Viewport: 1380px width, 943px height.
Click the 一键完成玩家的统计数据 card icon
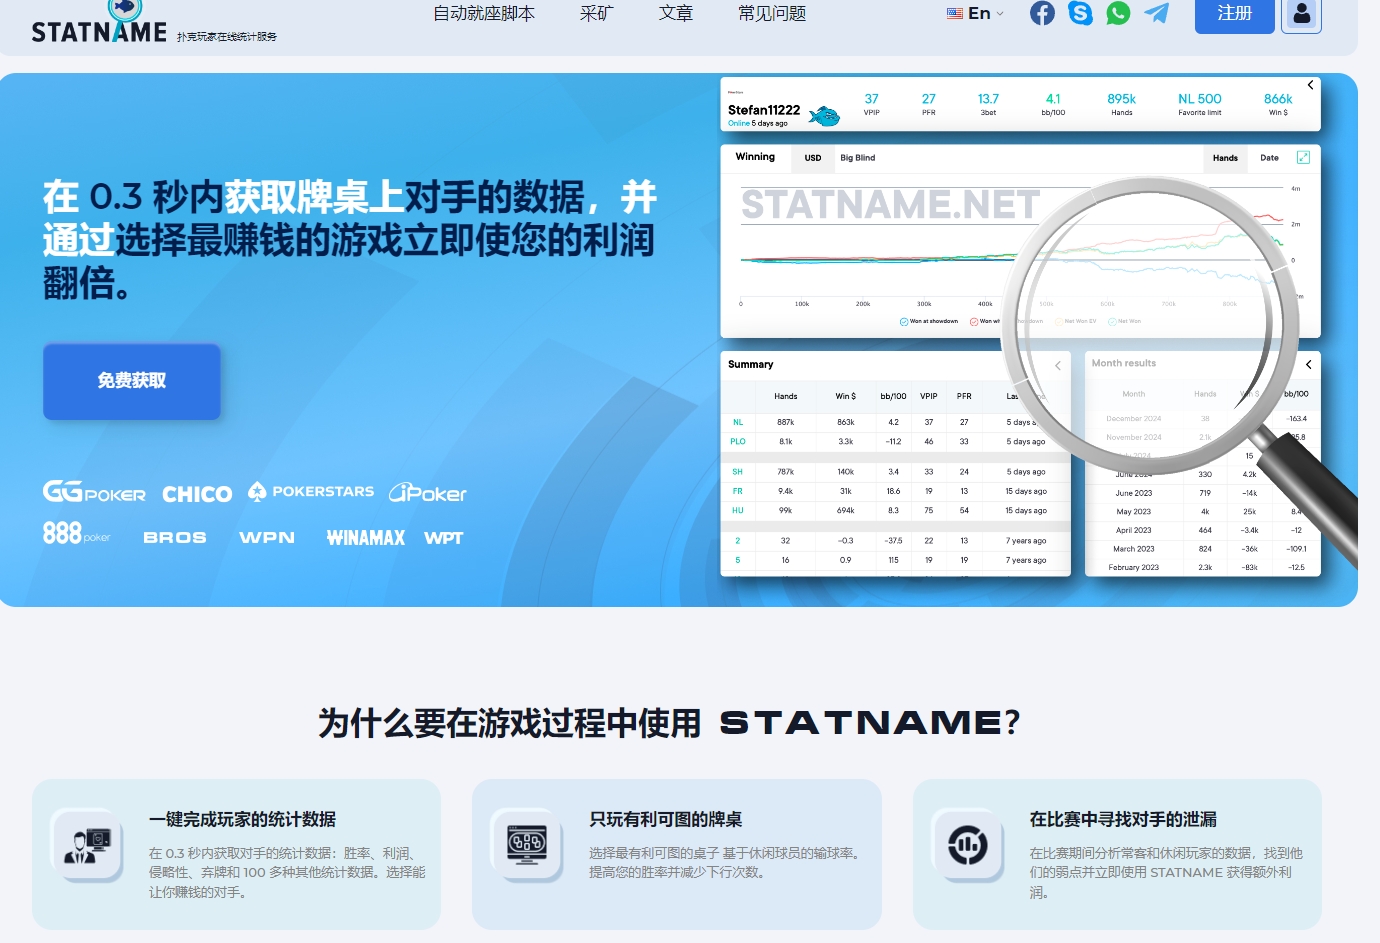click(87, 846)
